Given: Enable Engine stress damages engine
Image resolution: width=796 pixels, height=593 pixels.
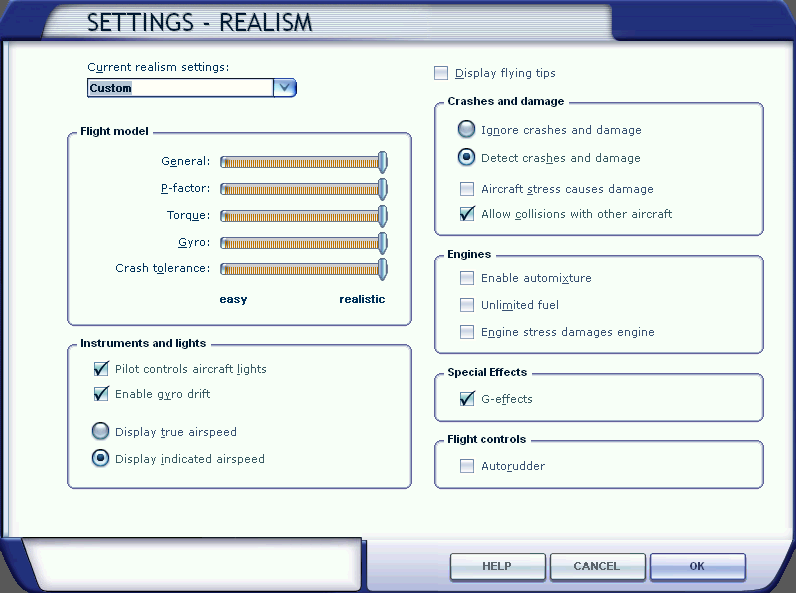Looking at the screenshot, I should [467, 332].
